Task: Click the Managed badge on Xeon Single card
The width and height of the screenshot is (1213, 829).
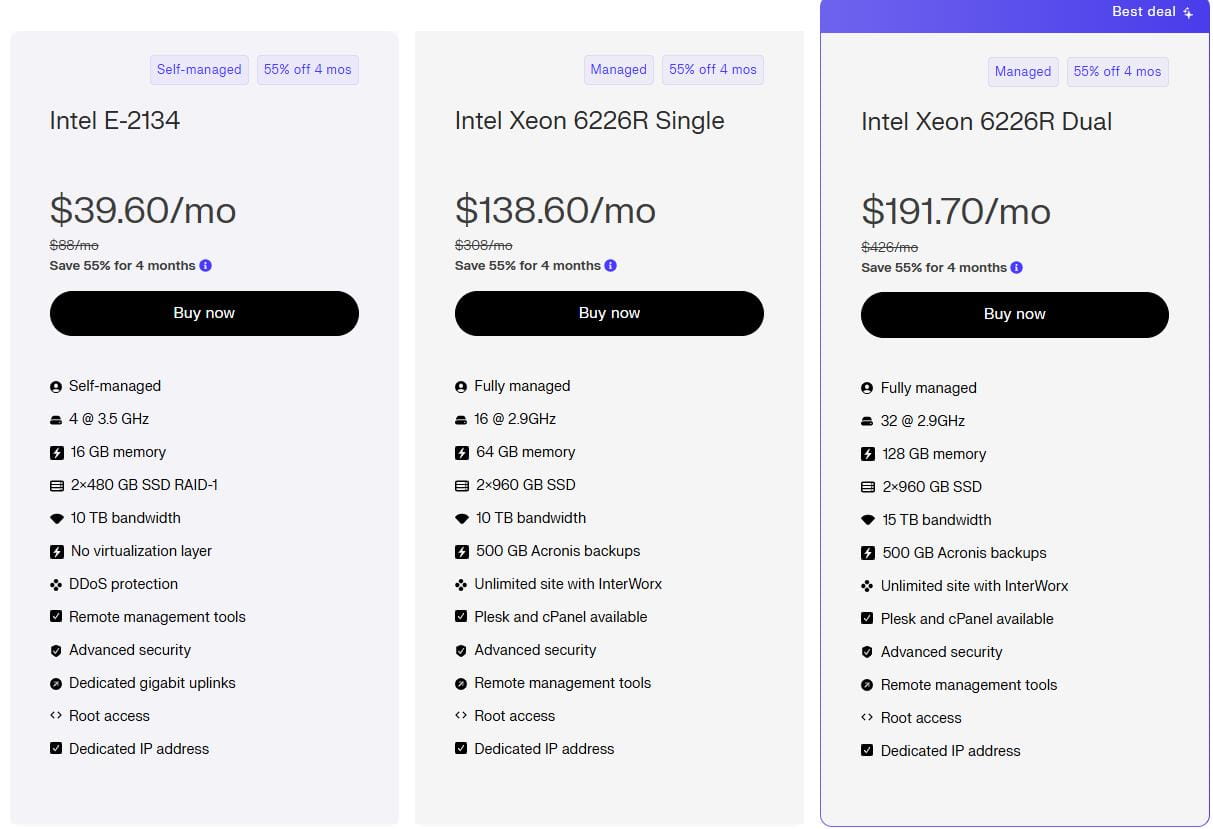Action: 618,70
